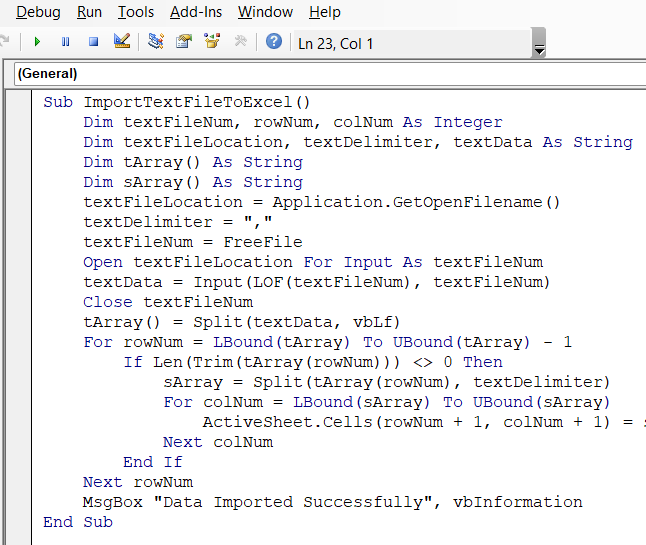Open the Tools menu
The image size is (646, 545).
tap(136, 12)
